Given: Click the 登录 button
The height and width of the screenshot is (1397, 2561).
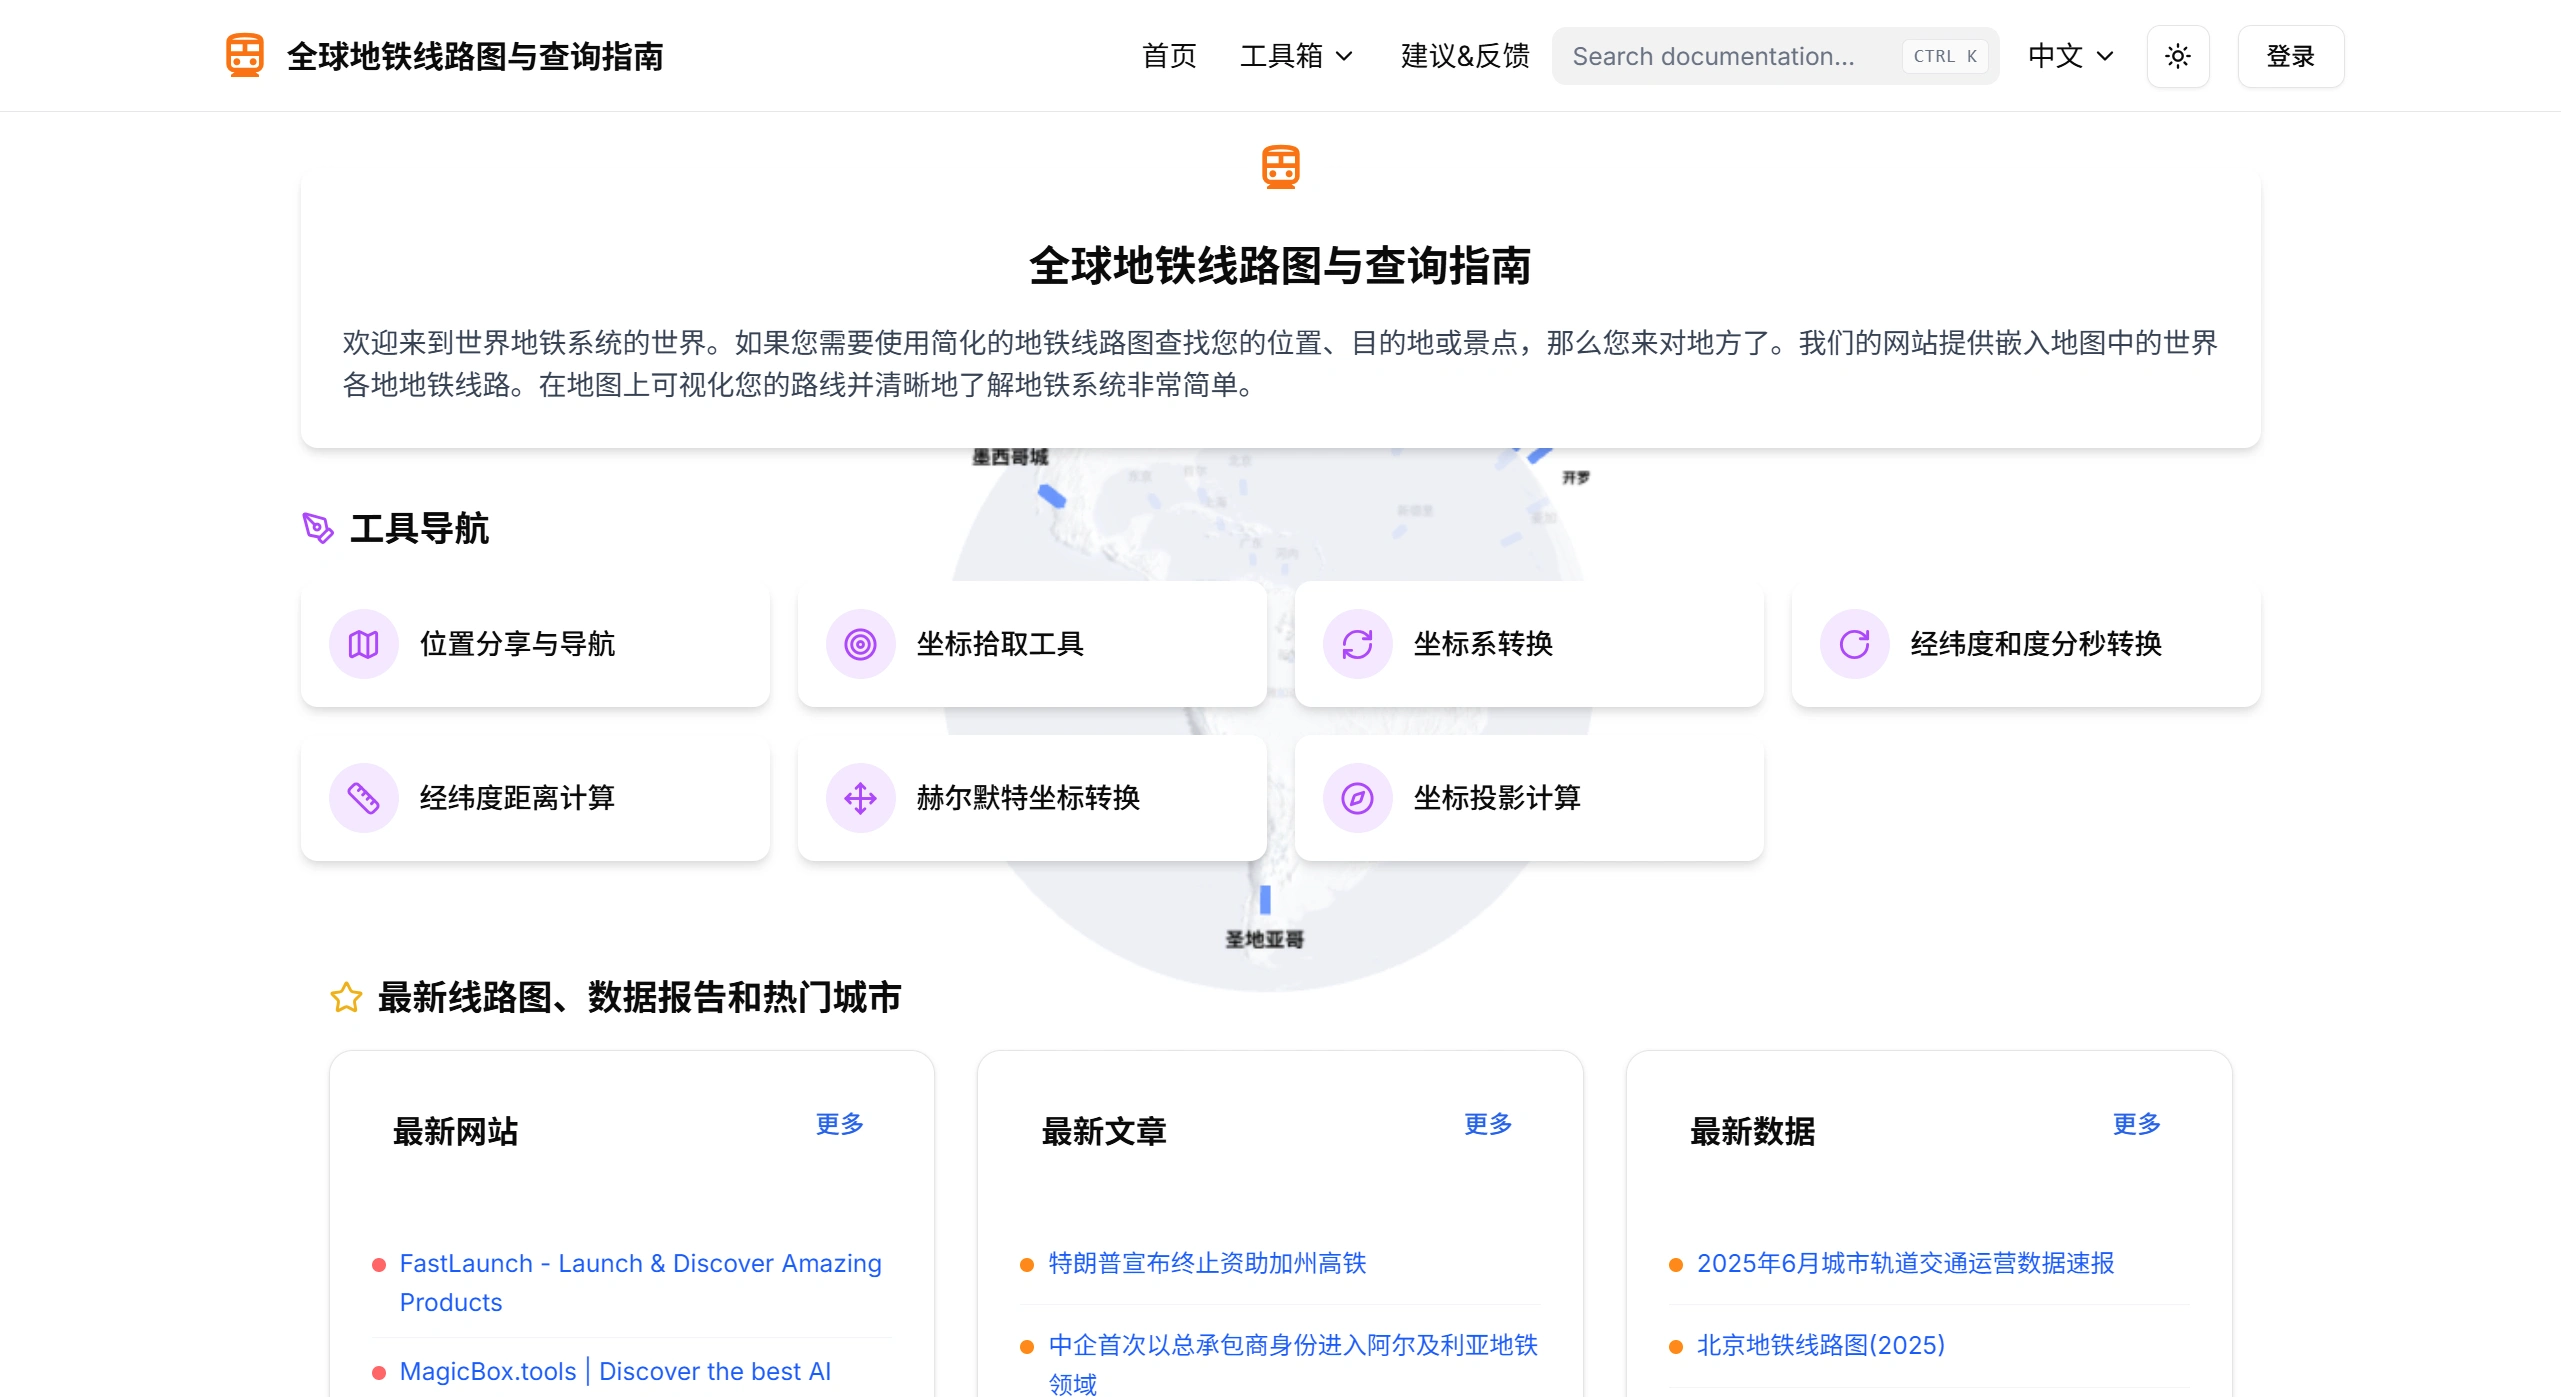Looking at the screenshot, I should click(x=2290, y=56).
